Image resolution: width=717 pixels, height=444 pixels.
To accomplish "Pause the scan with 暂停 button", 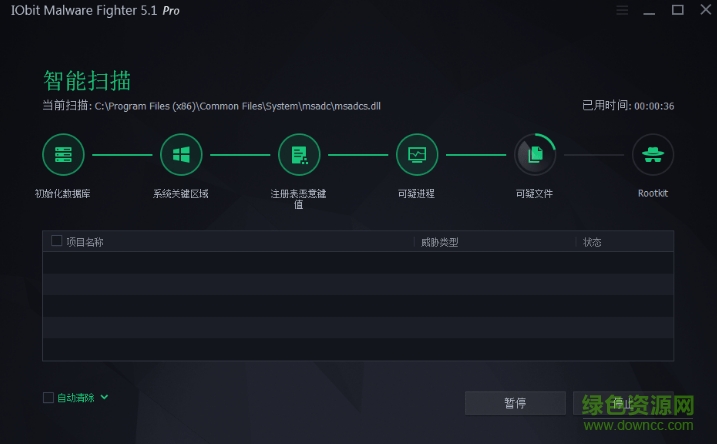I will [x=515, y=403].
